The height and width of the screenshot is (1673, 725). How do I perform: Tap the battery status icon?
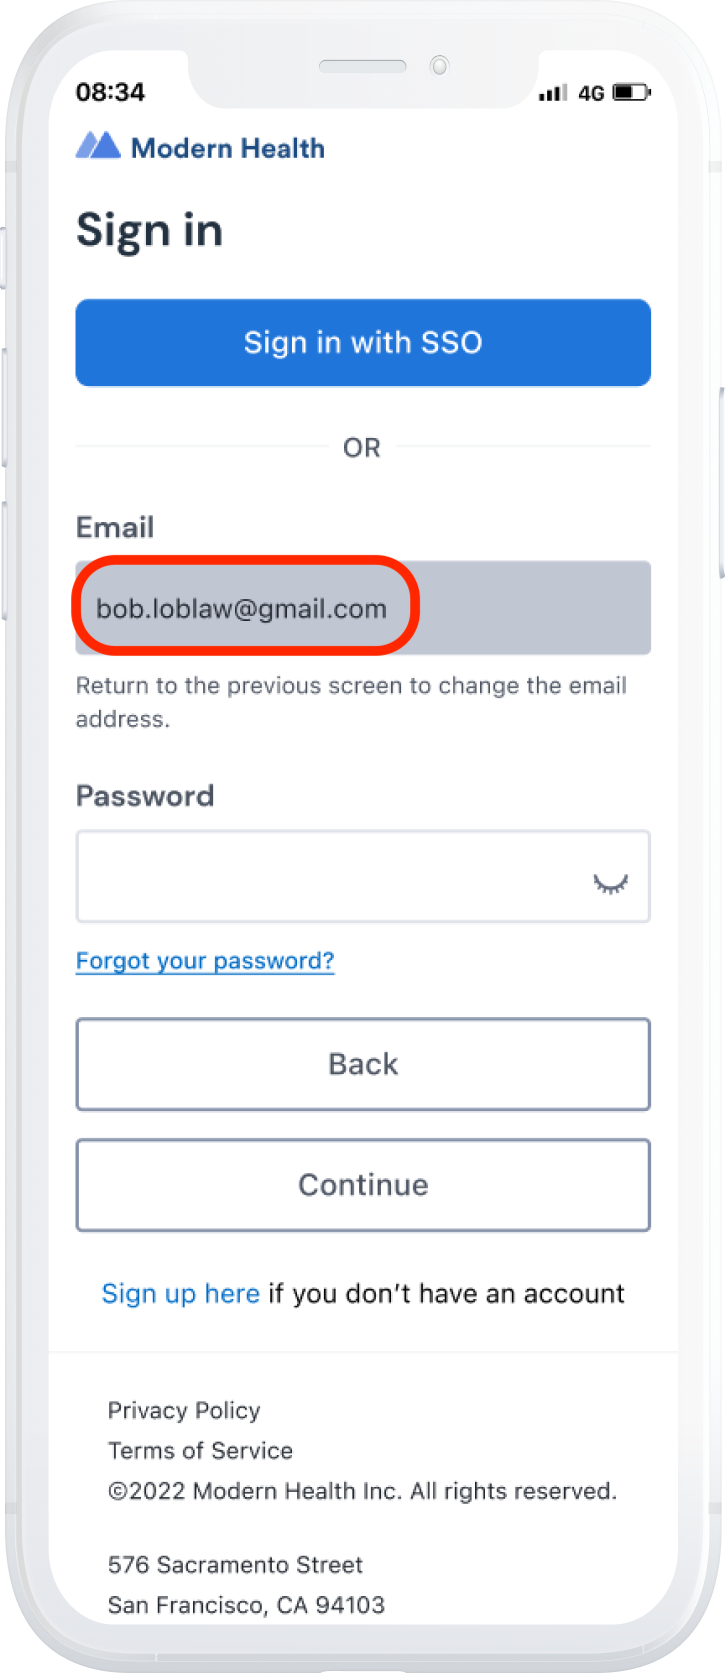click(x=631, y=93)
